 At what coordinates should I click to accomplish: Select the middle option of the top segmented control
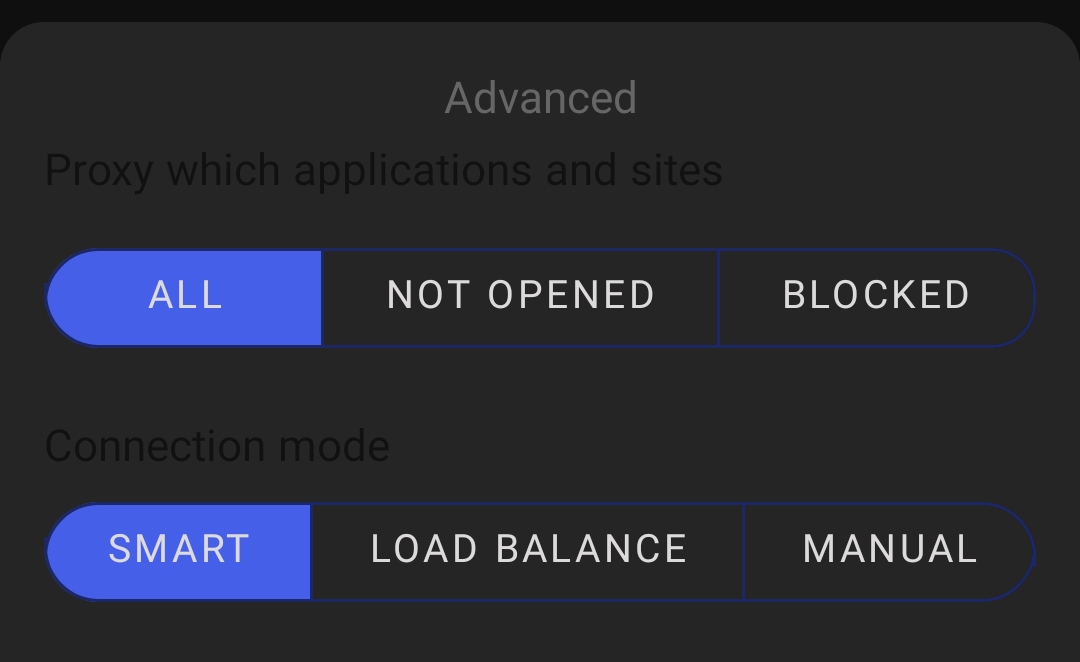click(519, 296)
